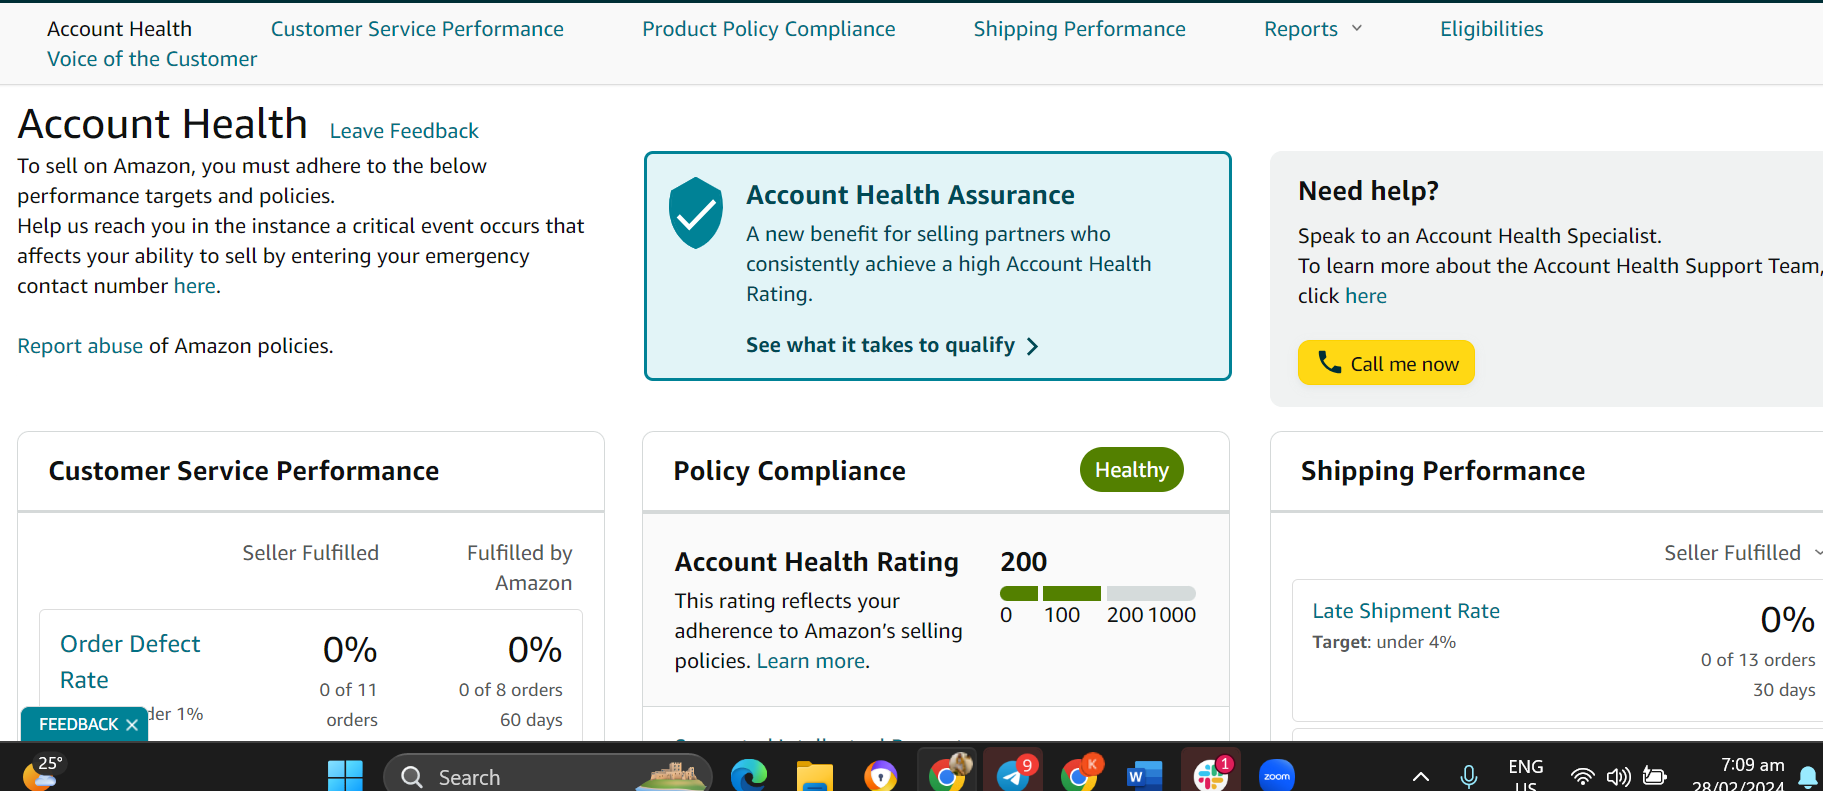
Task: Open File Explorer from the taskbar
Action: (x=814, y=776)
